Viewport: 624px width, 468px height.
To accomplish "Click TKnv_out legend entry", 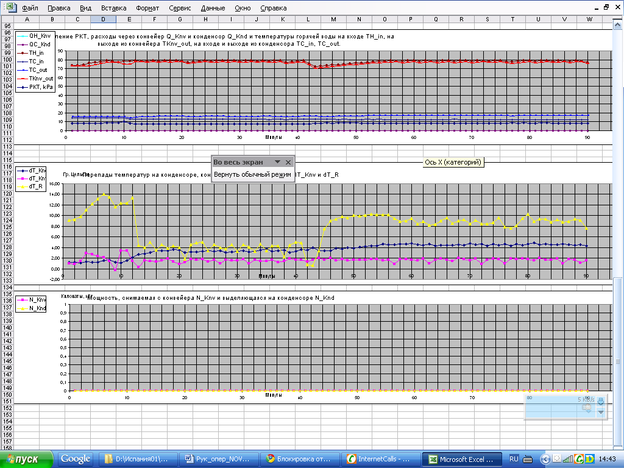I will [35, 78].
